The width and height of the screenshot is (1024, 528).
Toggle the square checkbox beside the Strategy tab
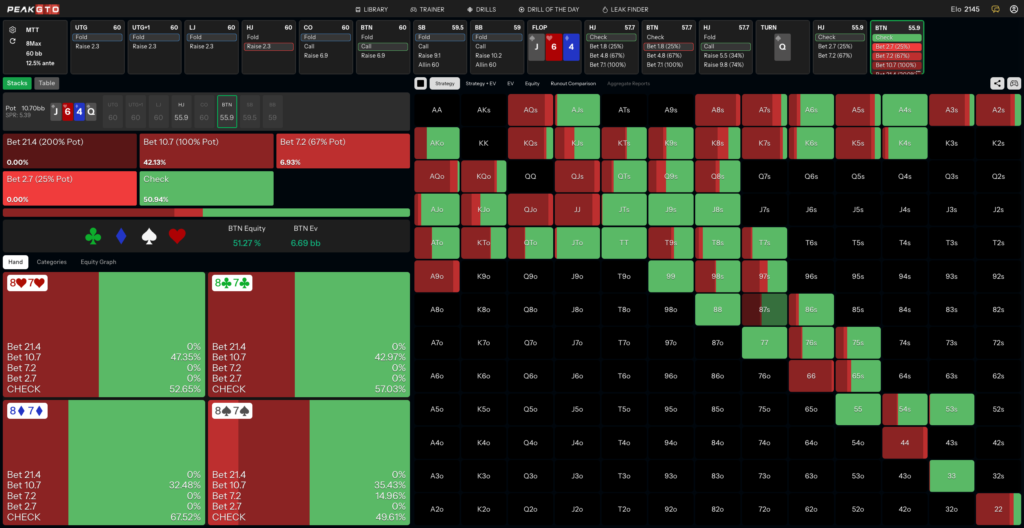pos(421,84)
